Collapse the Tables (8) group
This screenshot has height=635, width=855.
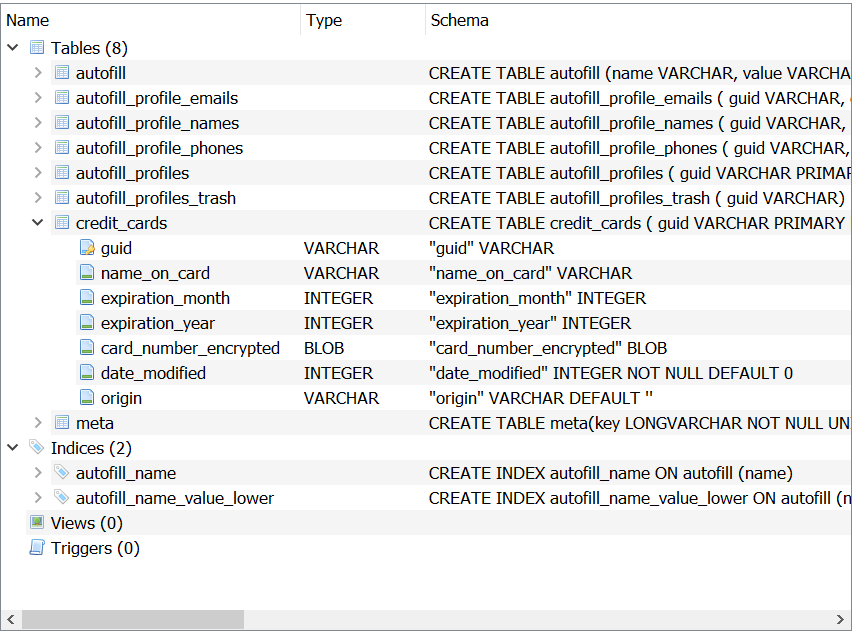pos(13,48)
